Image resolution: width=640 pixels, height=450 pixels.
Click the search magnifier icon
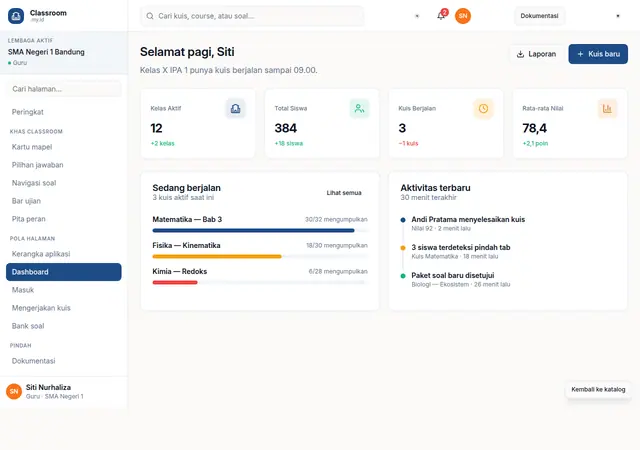click(150, 16)
